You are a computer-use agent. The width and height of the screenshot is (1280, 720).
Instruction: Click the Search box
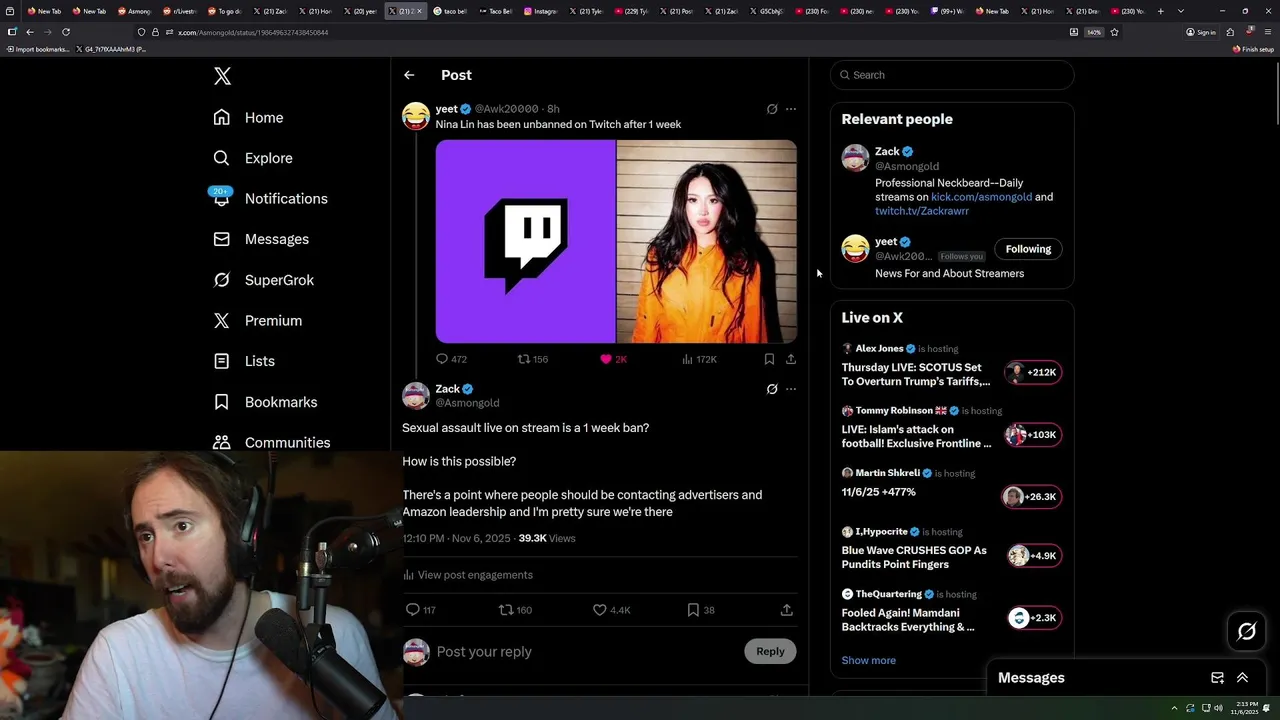pyautogui.click(x=952, y=75)
